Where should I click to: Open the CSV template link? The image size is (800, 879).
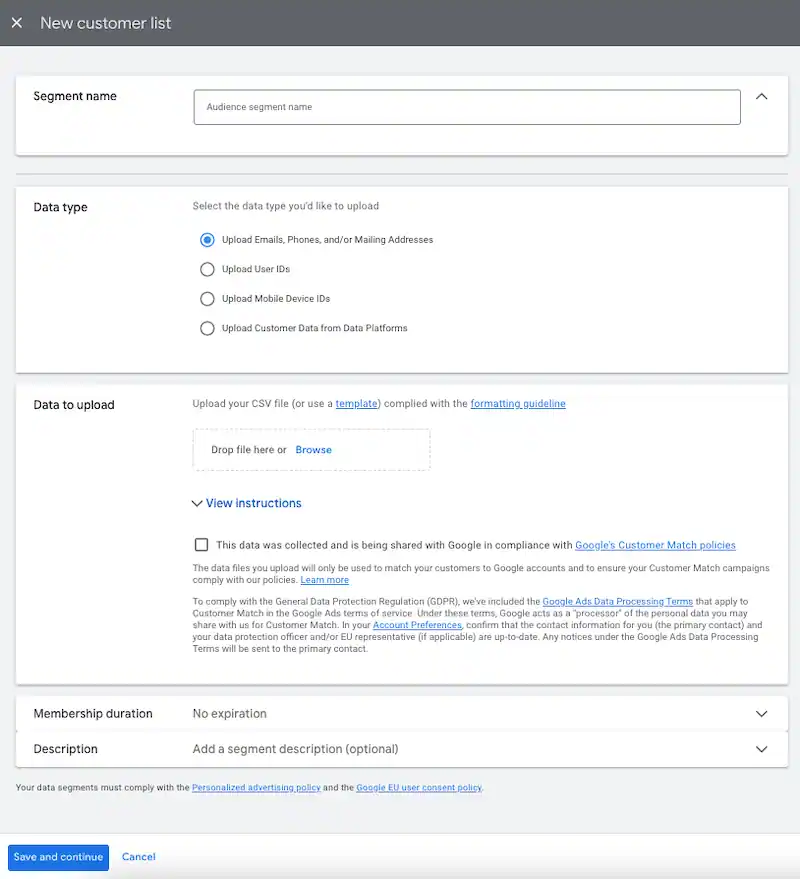356,404
